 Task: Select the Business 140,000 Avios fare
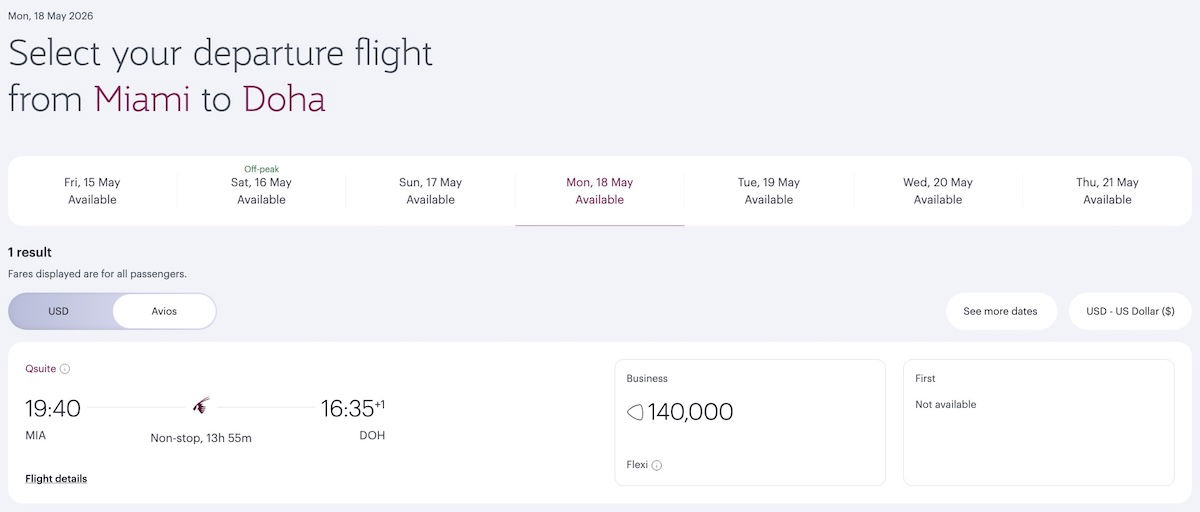pyautogui.click(x=750, y=422)
